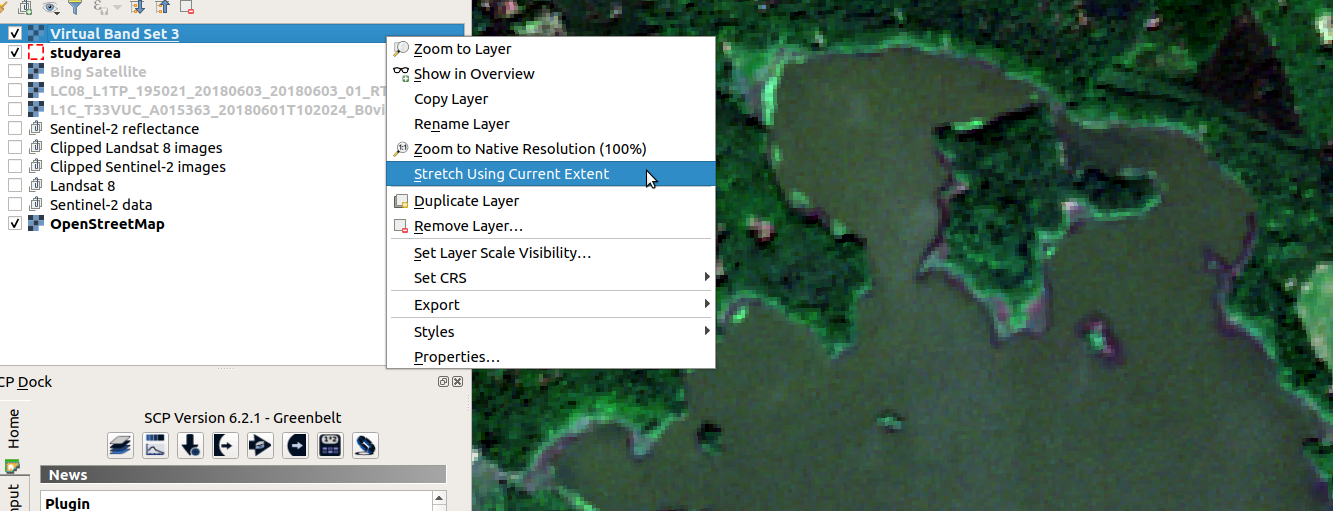Open SCP Postprocessing icon
The height and width of the screenshot is (511, 1333).
[296, 445]
